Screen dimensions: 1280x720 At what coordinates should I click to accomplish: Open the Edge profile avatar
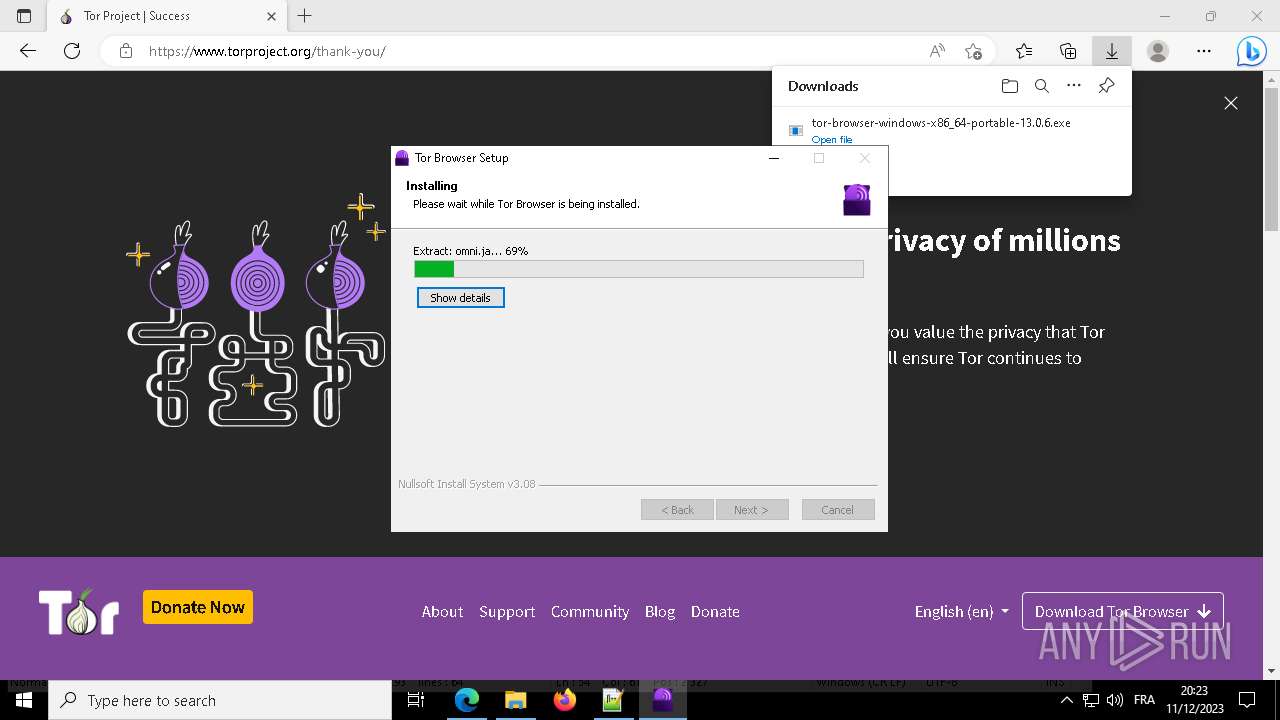1158,51
